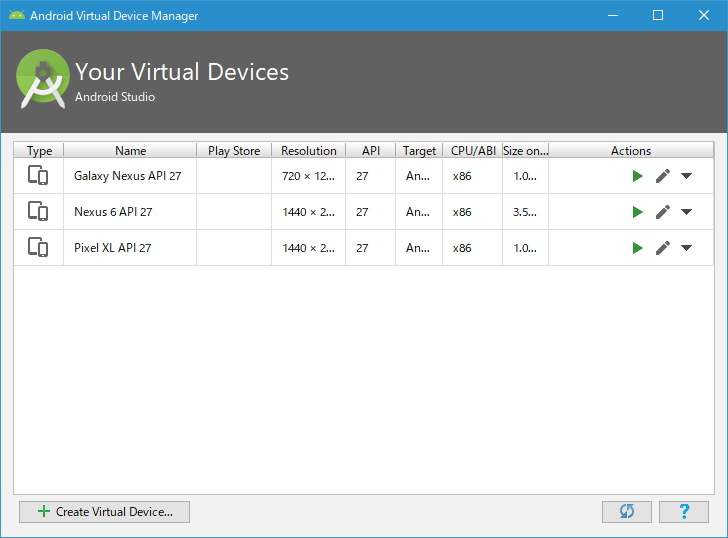Refresh the virtual device list
728x538 pixels.
[x=627, y=512]
